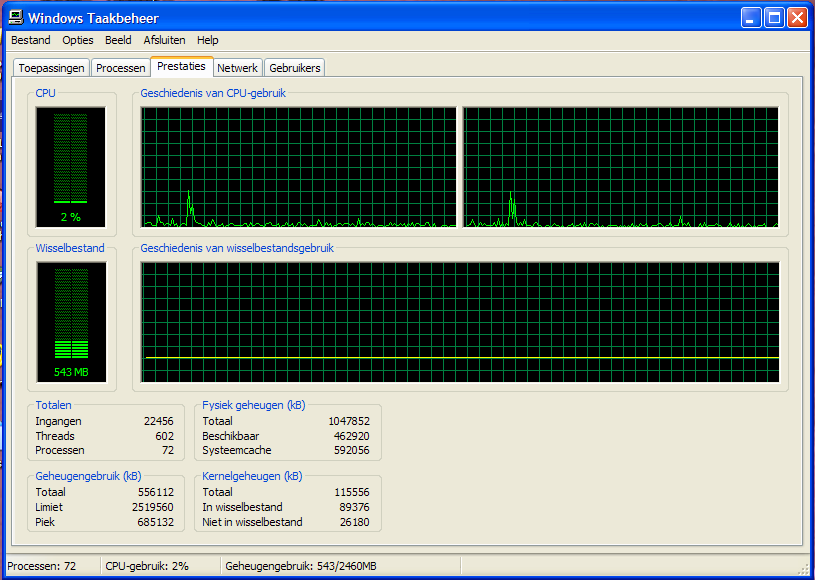The height and width of the screenshot is (580, 815).
Task: Click the 'Windows Taakbeheer' title text
Action: click(x=94, y=19)
